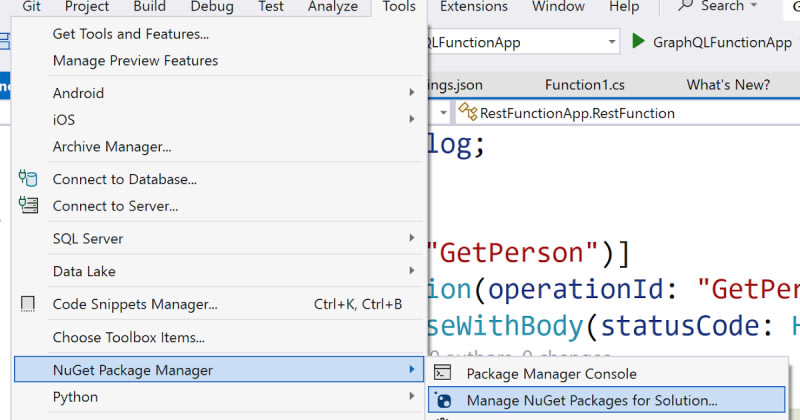The width and height of the screenshot is (800, 420).
Task: Click the Package Manager Console icon
Action: [444, 374]
